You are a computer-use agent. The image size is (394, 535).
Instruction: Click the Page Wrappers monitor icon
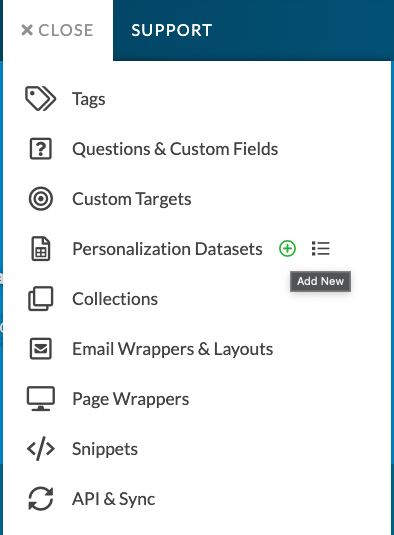pyautogui.click(x=41, y=399)
